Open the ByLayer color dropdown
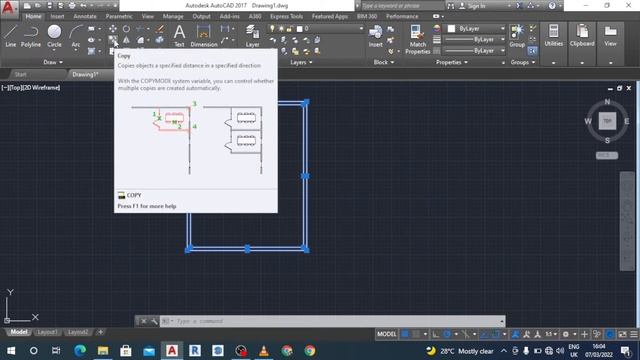The width and height of the screenshot is (640, 360). point(502,29)
